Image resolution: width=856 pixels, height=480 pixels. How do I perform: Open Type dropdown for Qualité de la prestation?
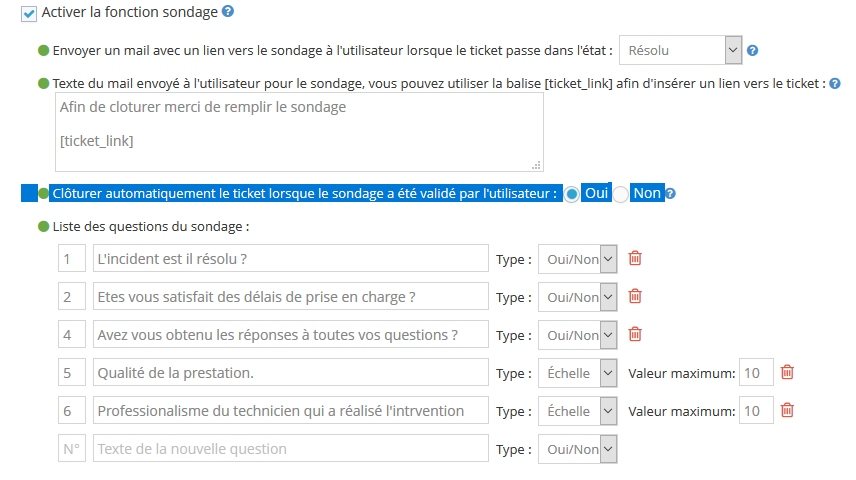point(577,373)
